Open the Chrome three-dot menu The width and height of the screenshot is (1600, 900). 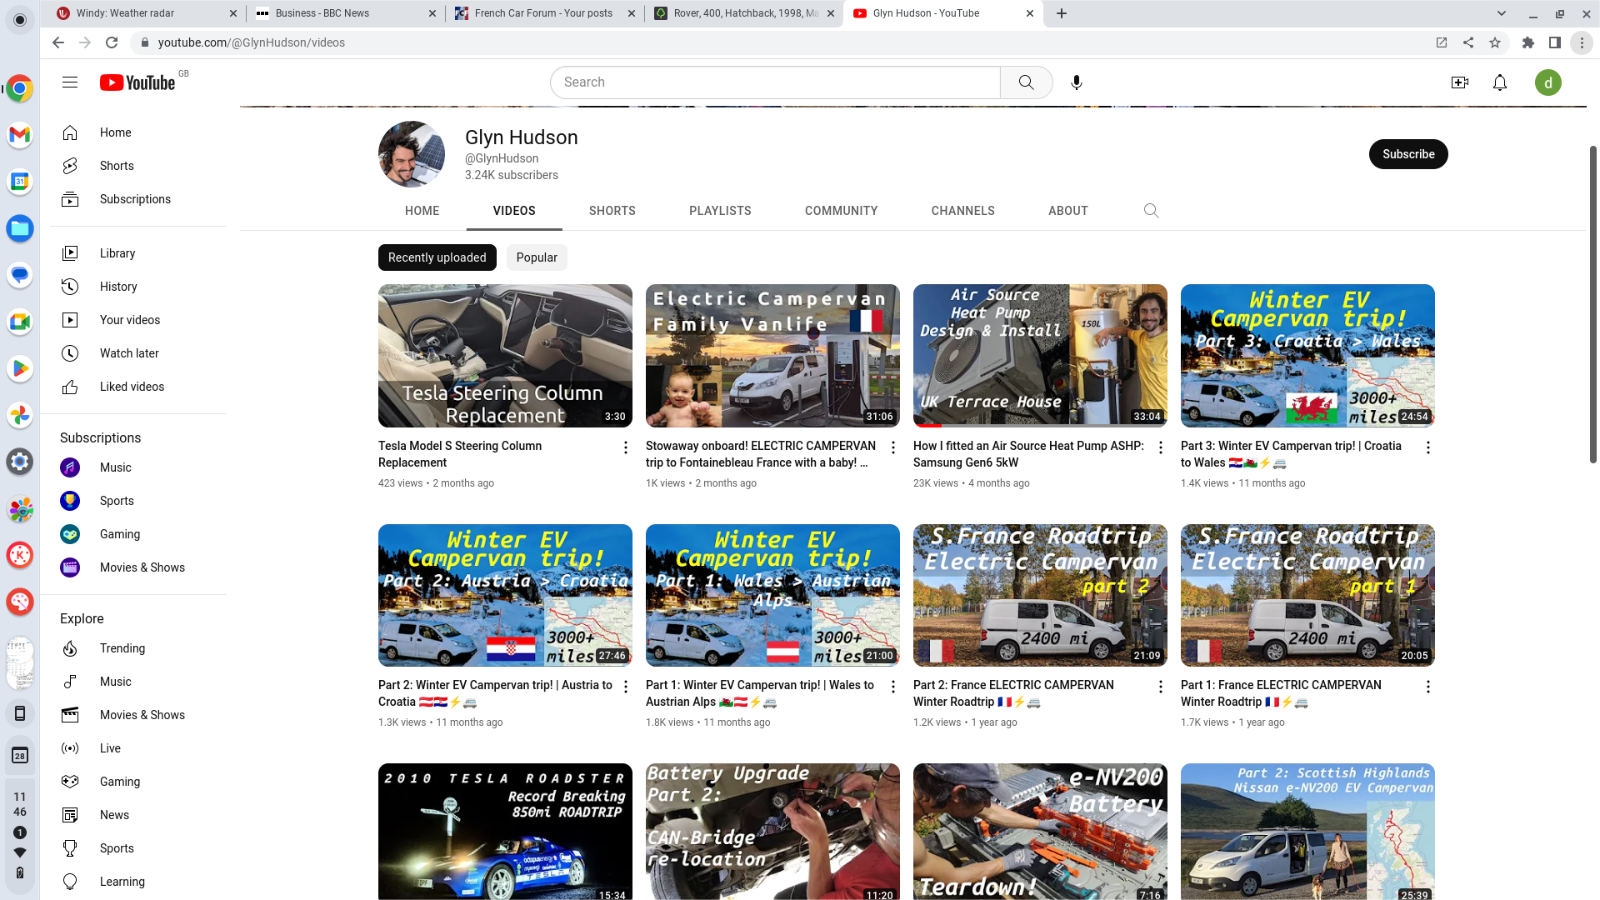pyautogui.click(x=1581, y=42)
